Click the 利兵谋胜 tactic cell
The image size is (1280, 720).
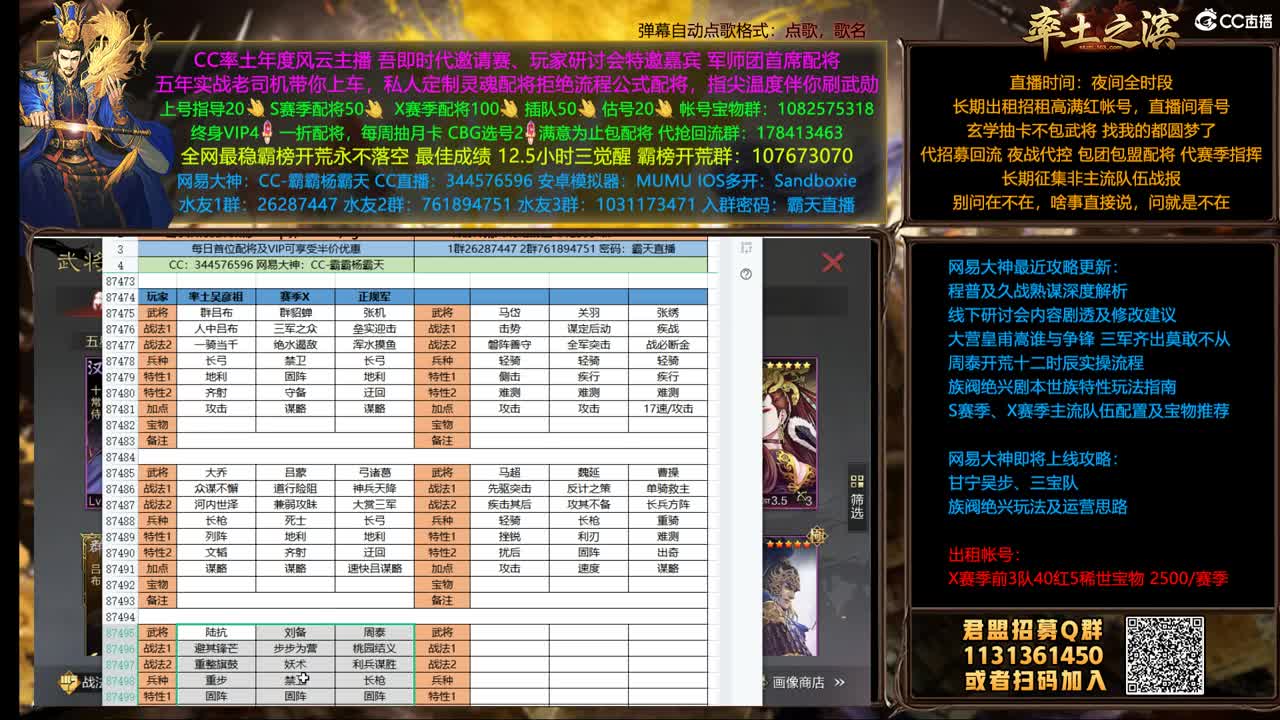click(374, 665)
